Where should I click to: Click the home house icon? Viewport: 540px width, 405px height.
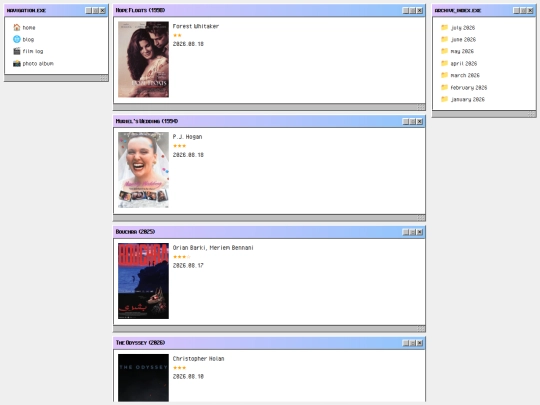click(17, 27)
